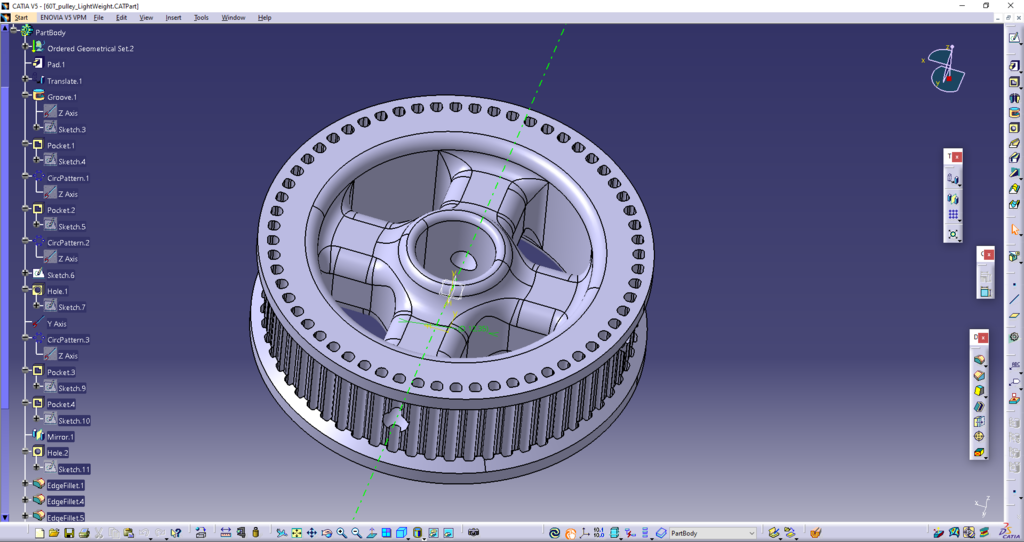Collapse the Pocket.1 tree node
The image size is (1024, 542).
click(x=25, y=144)
